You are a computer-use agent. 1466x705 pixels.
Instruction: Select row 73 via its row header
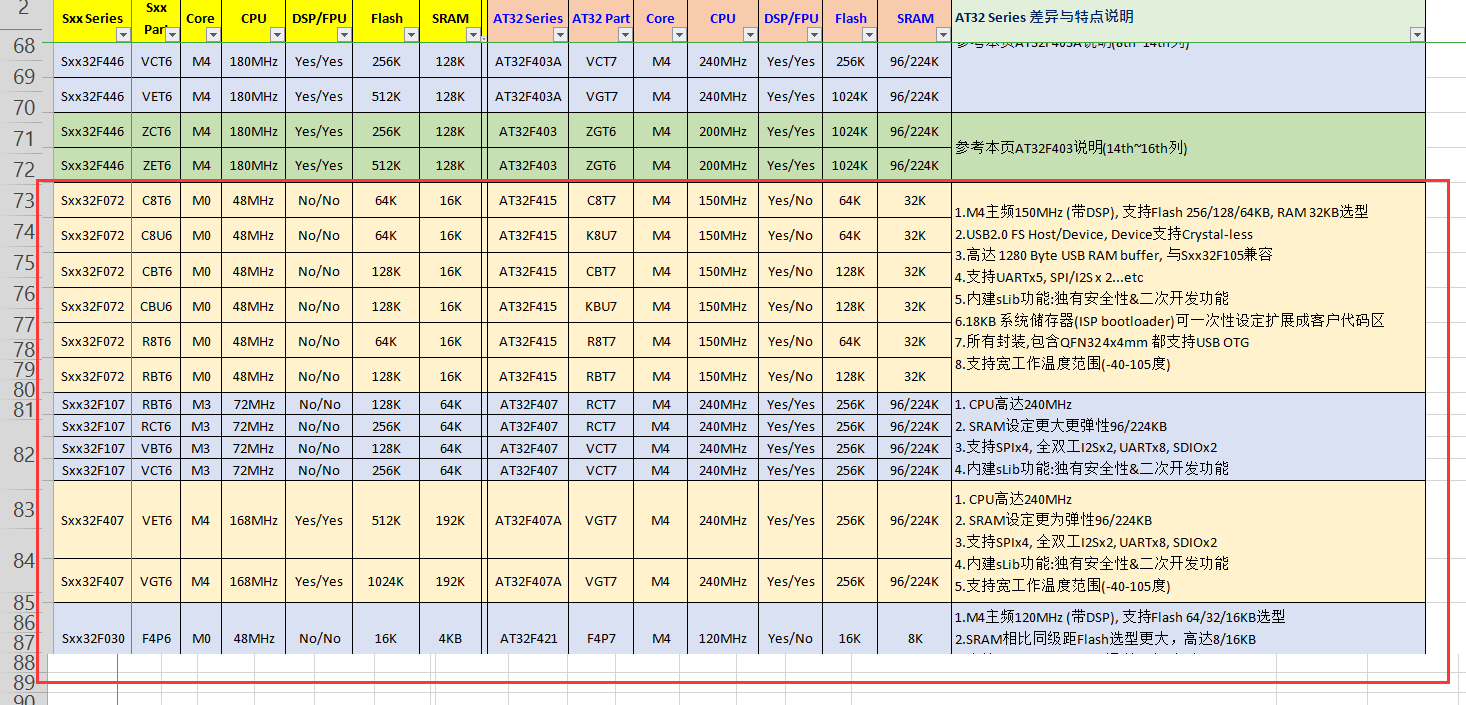24,201
